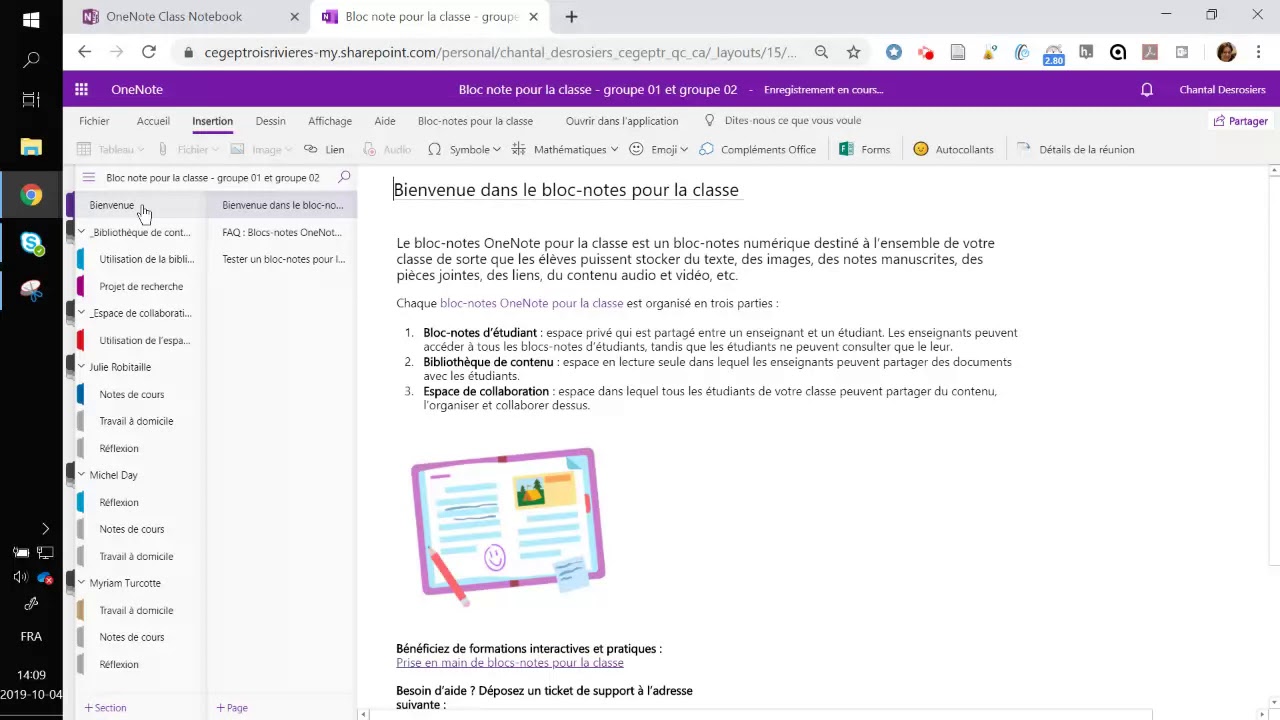Open the Mathématiques dropdown
Screen dimensions: 1280x720
tap(564, 149)
